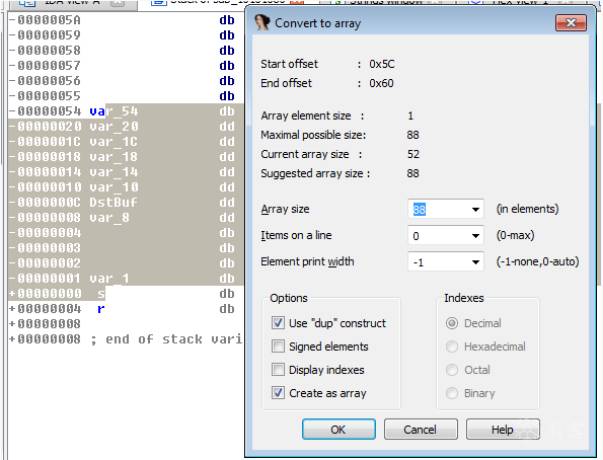This screenshot has height=460, width=603.
Task: Select the var_1 stack variable
Action: click(x=110, y=278)
